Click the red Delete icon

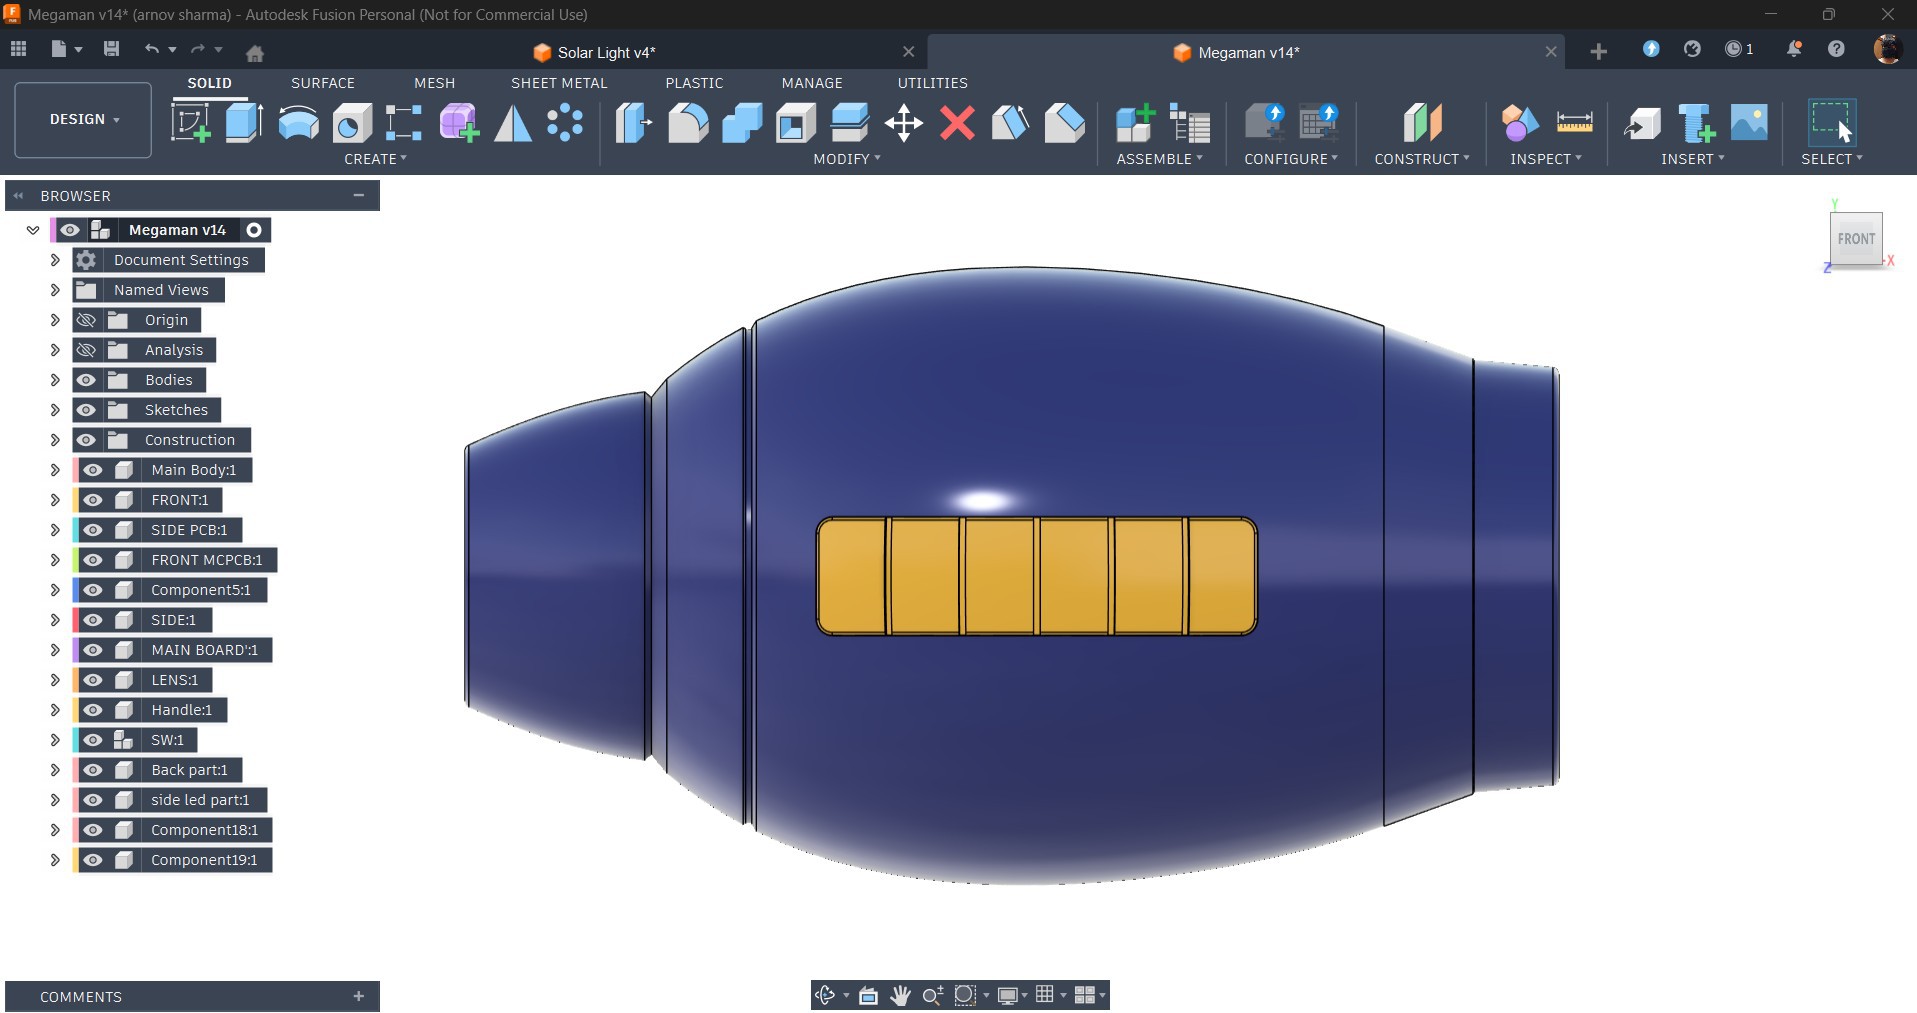coord(957,123)
